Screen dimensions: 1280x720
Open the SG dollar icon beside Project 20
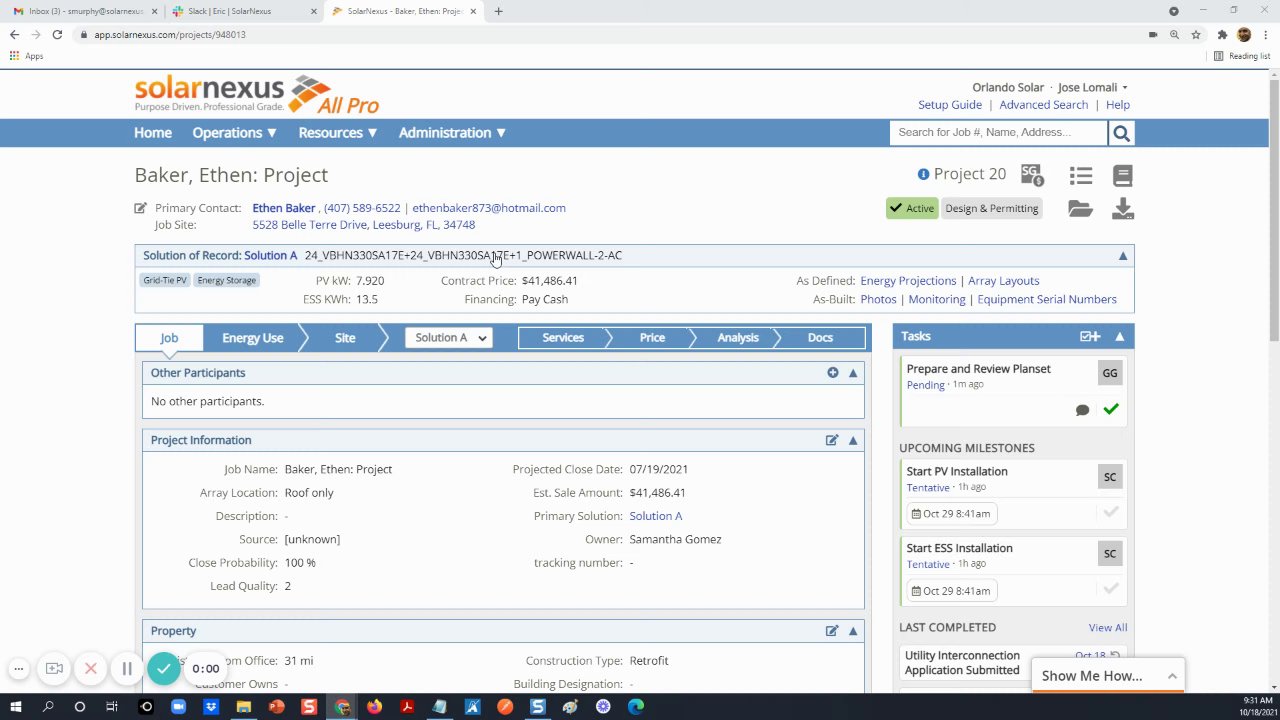point(1032,175)
